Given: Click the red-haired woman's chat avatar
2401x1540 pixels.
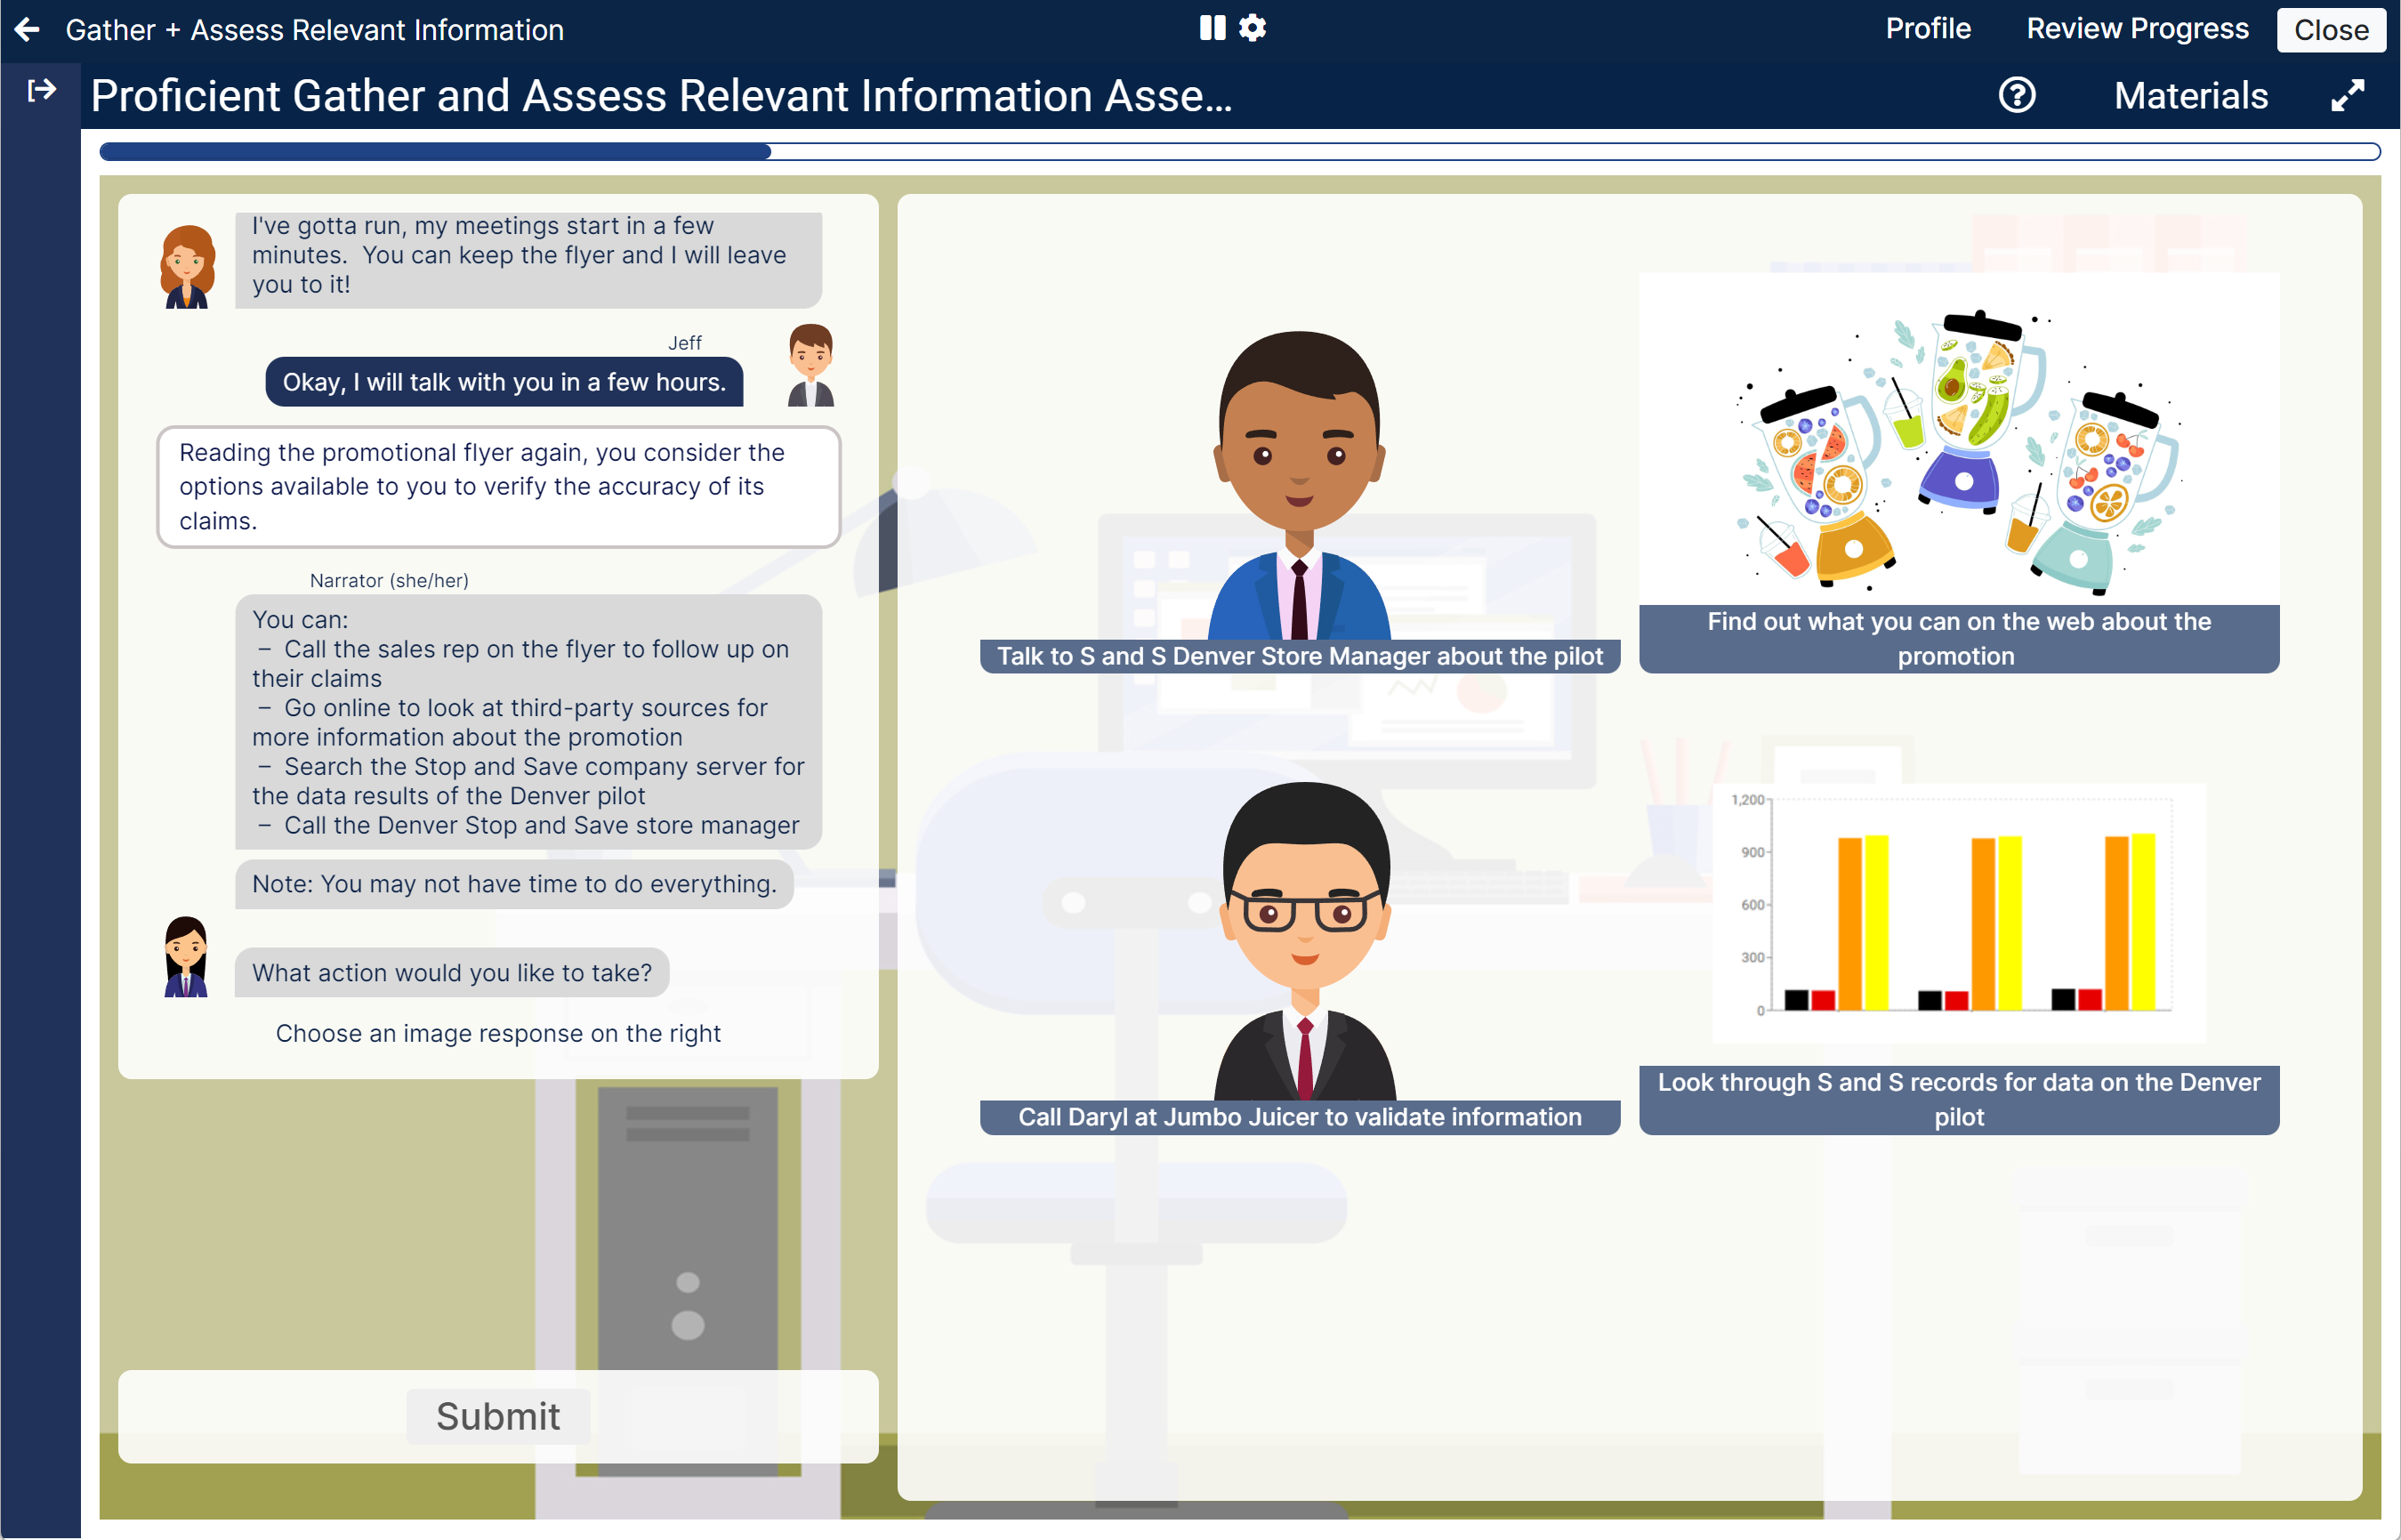Looking at the screenshot, I should pos(187,266).
